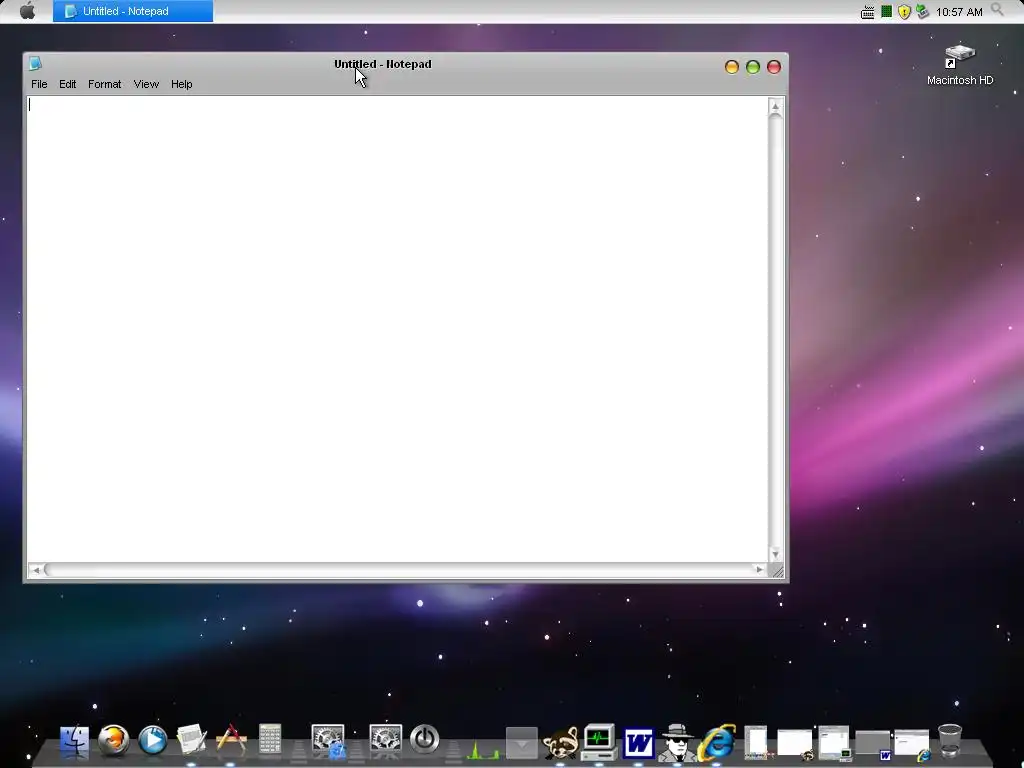This screenshot has width=1024, height=768.
Task: Select the minimized window thumbnail with Explorer badge
Action: coord(912,745)
